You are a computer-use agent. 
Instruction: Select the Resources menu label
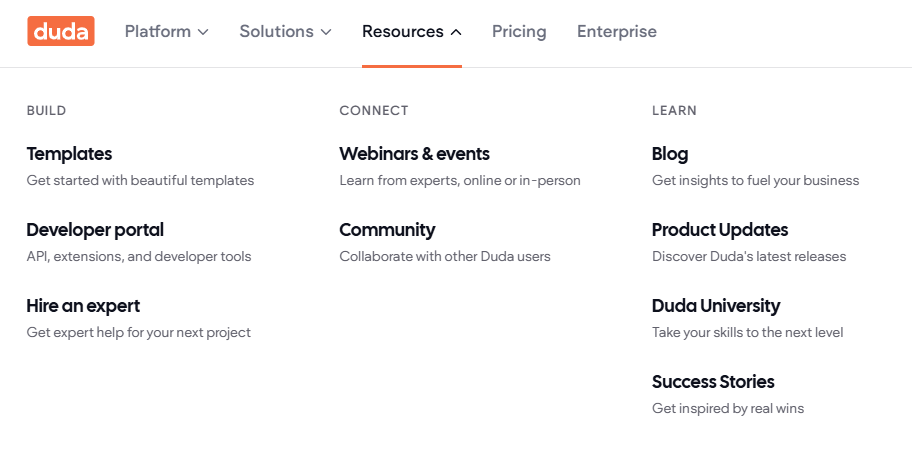(403, 31)
